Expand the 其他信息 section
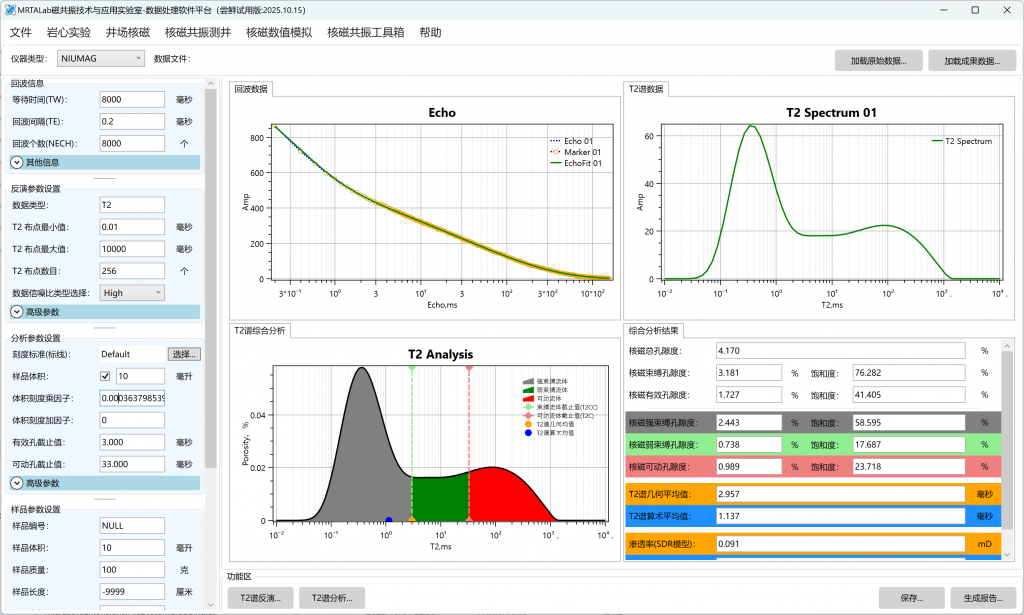The width and height of the screenshot is (1024, 615). tap(18, 161)
